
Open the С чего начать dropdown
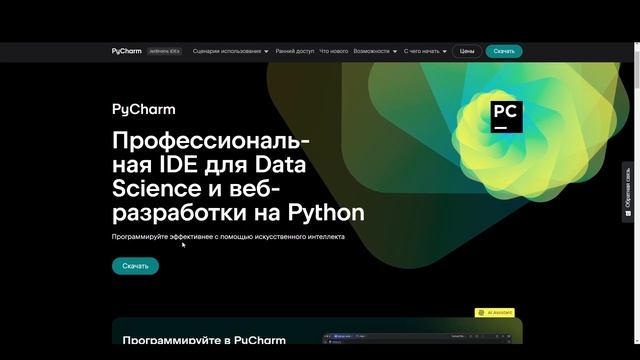(425, 51)
